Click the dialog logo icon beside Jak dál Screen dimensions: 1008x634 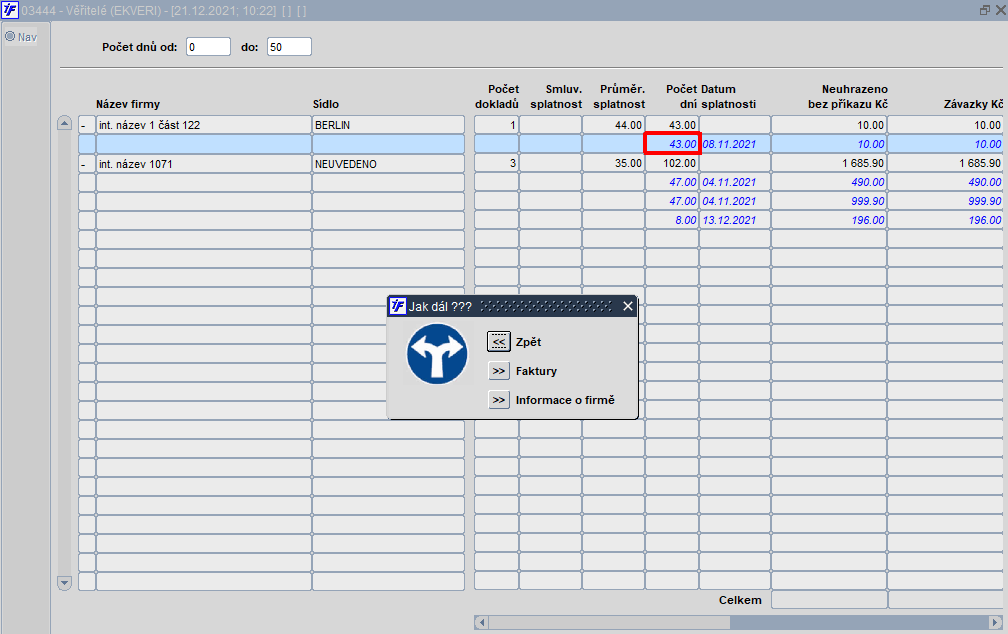point(398,306)
